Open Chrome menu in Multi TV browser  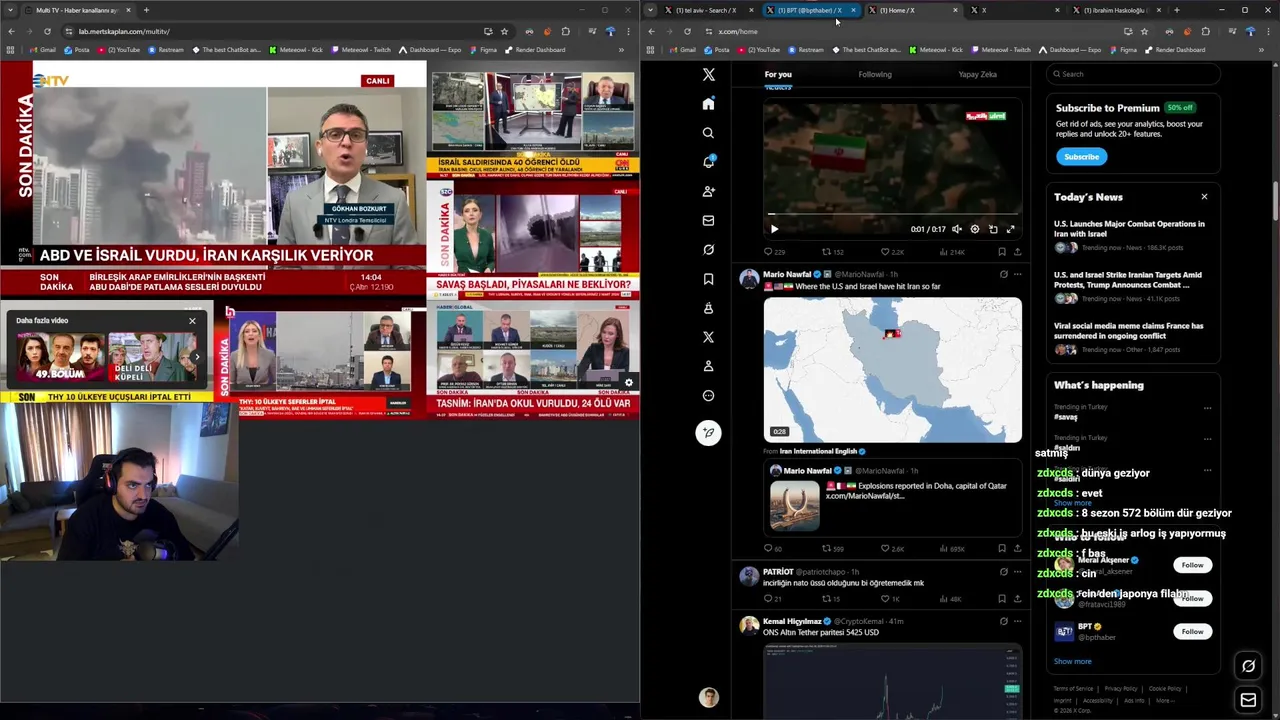click(x=629, y=31)
